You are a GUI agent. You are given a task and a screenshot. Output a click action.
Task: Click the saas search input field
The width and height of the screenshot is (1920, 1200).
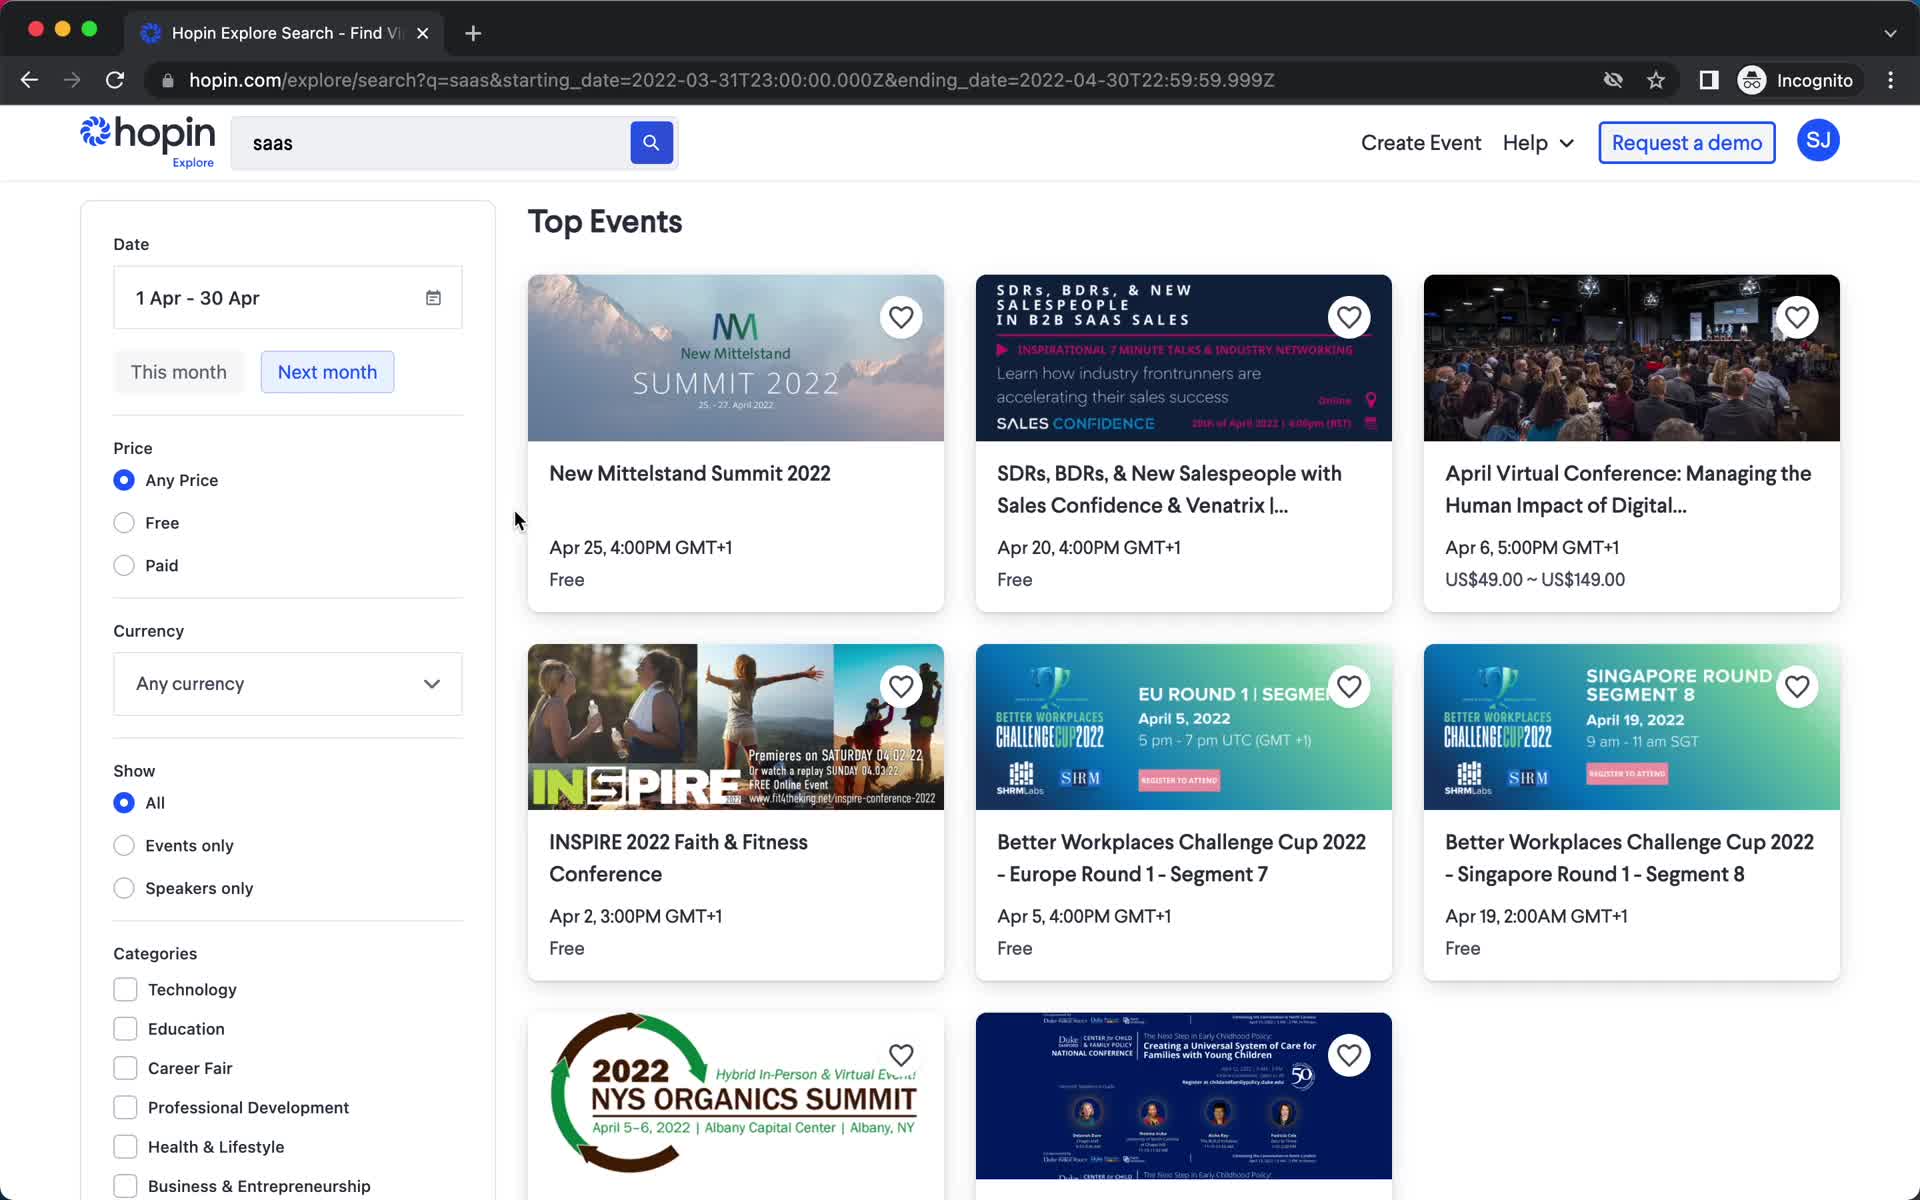pos(430,143)
